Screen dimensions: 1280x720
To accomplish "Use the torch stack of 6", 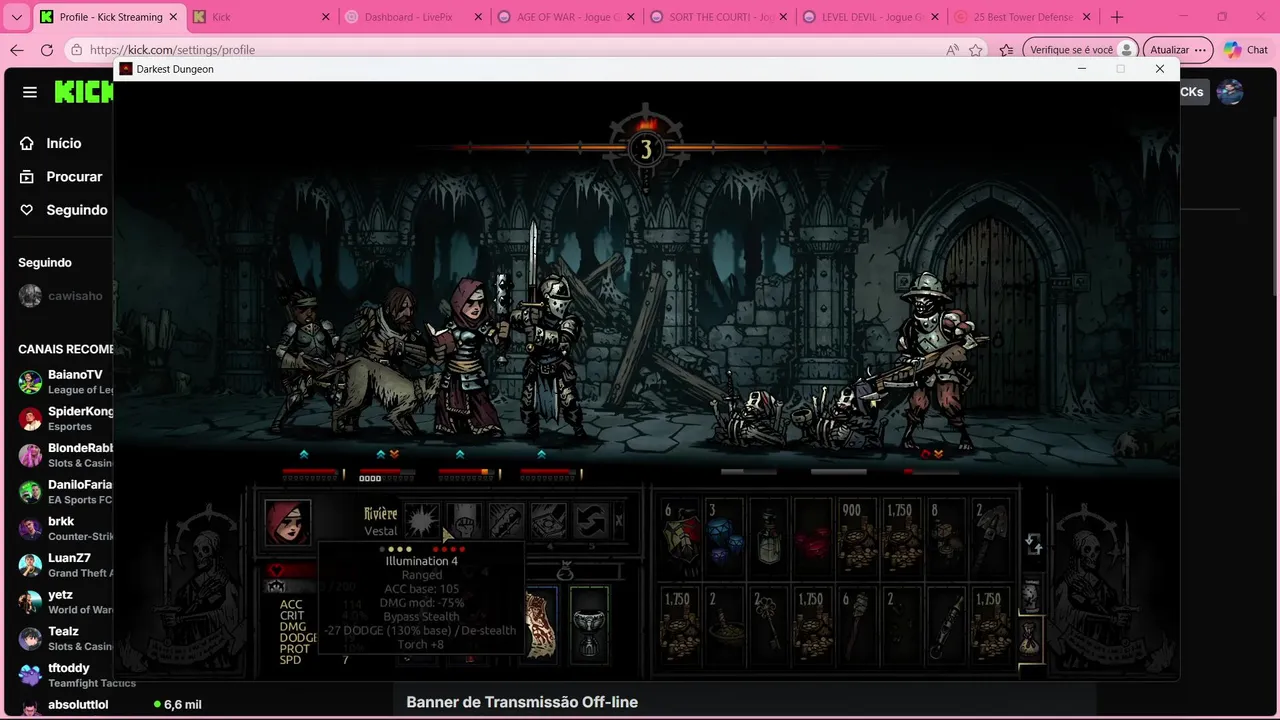I will point(857,625).
